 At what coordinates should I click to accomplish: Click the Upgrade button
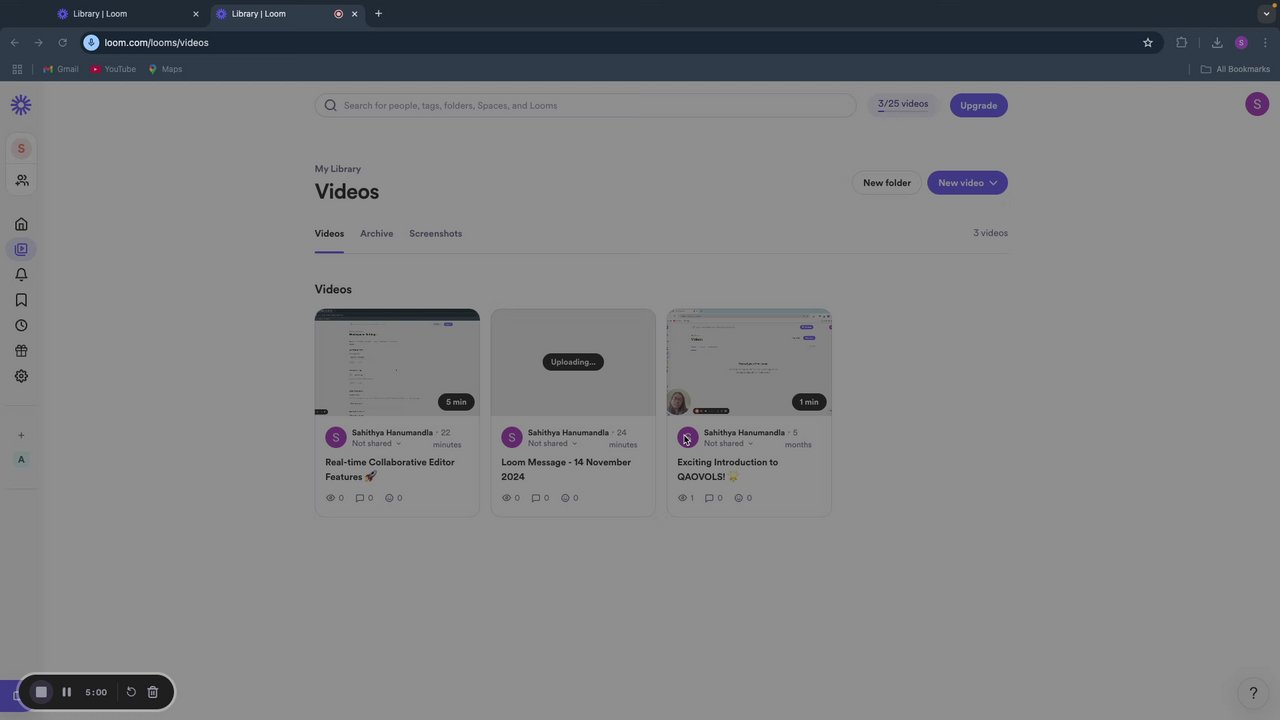[978, 105]
